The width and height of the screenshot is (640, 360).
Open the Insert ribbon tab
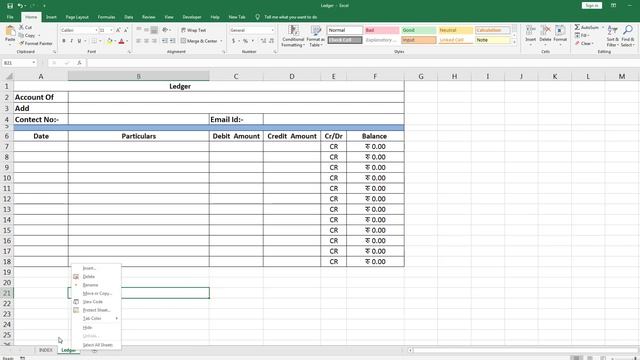(x=51, y=17)
